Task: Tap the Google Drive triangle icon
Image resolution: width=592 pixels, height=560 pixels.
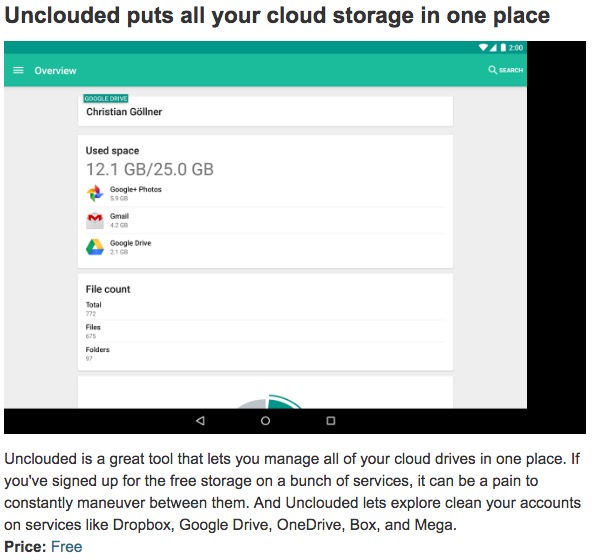Action: coord(95,247)
